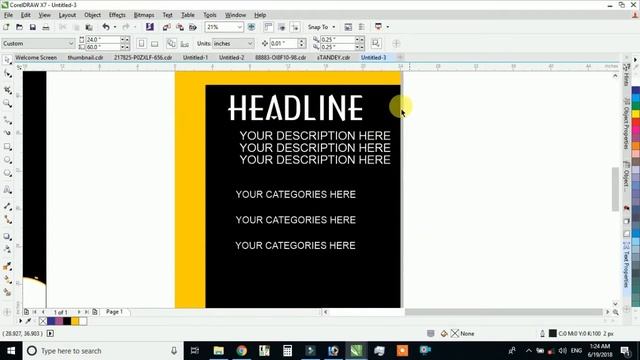Click the Zoom navigator icon near the scrollbar

pos(616,312)
